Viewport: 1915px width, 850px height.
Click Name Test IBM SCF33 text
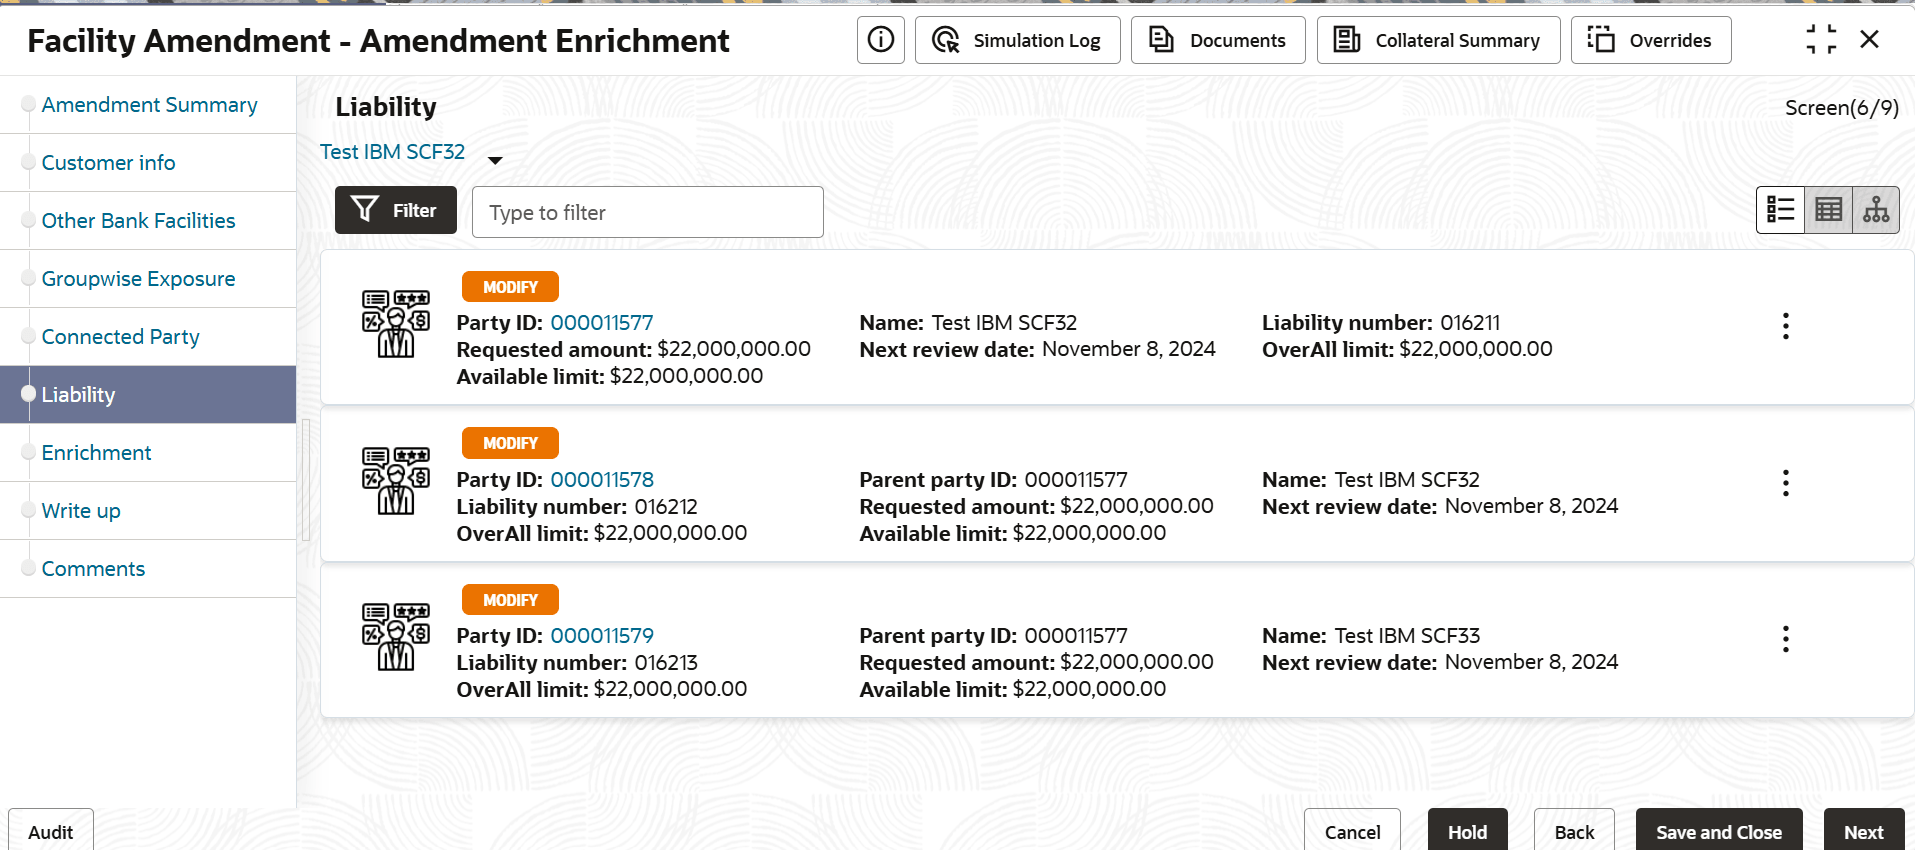[1371, 636]
